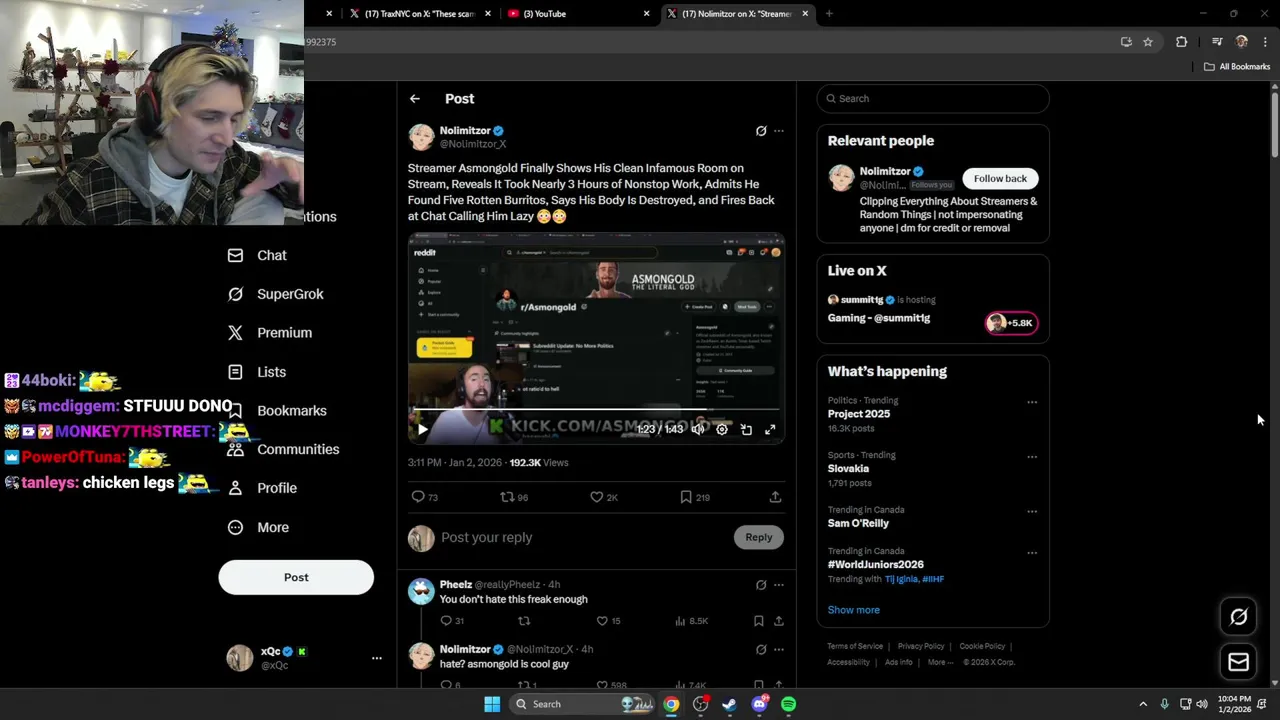This screenshot has width=1280, height=720.
Task: Open Profile in the sidebar
Action: click(x=262, y=489)
